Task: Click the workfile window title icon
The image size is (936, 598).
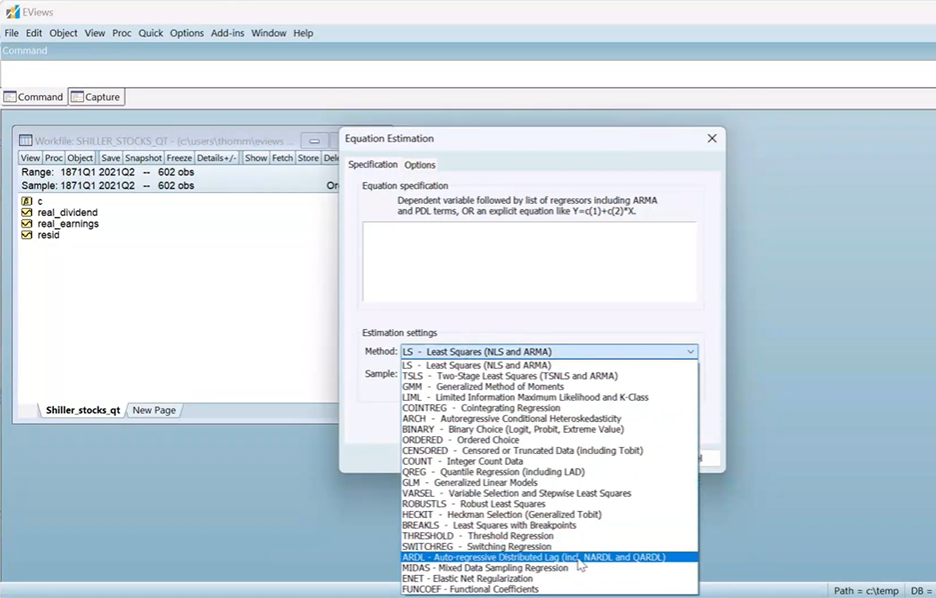Action: tap(26, 141)
